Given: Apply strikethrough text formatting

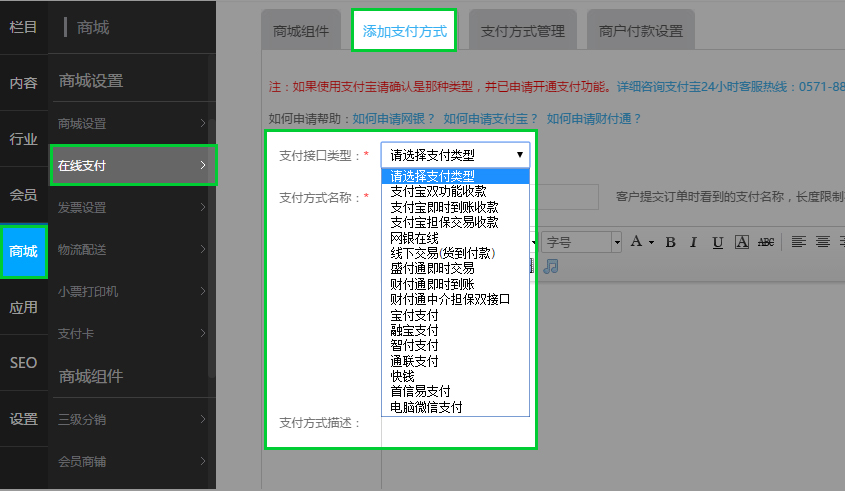Looking at the screenshot, I should click(x=766, y=242).
